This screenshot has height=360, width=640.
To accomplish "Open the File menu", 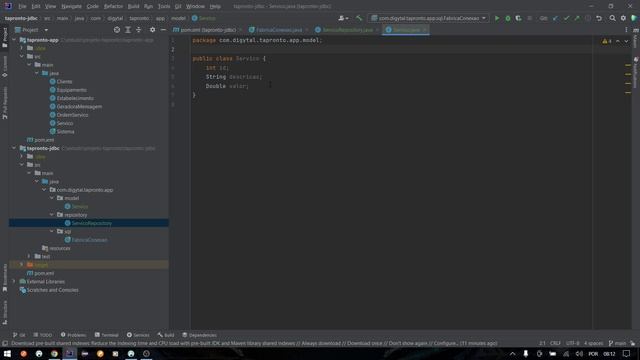I will coord(22,7).
